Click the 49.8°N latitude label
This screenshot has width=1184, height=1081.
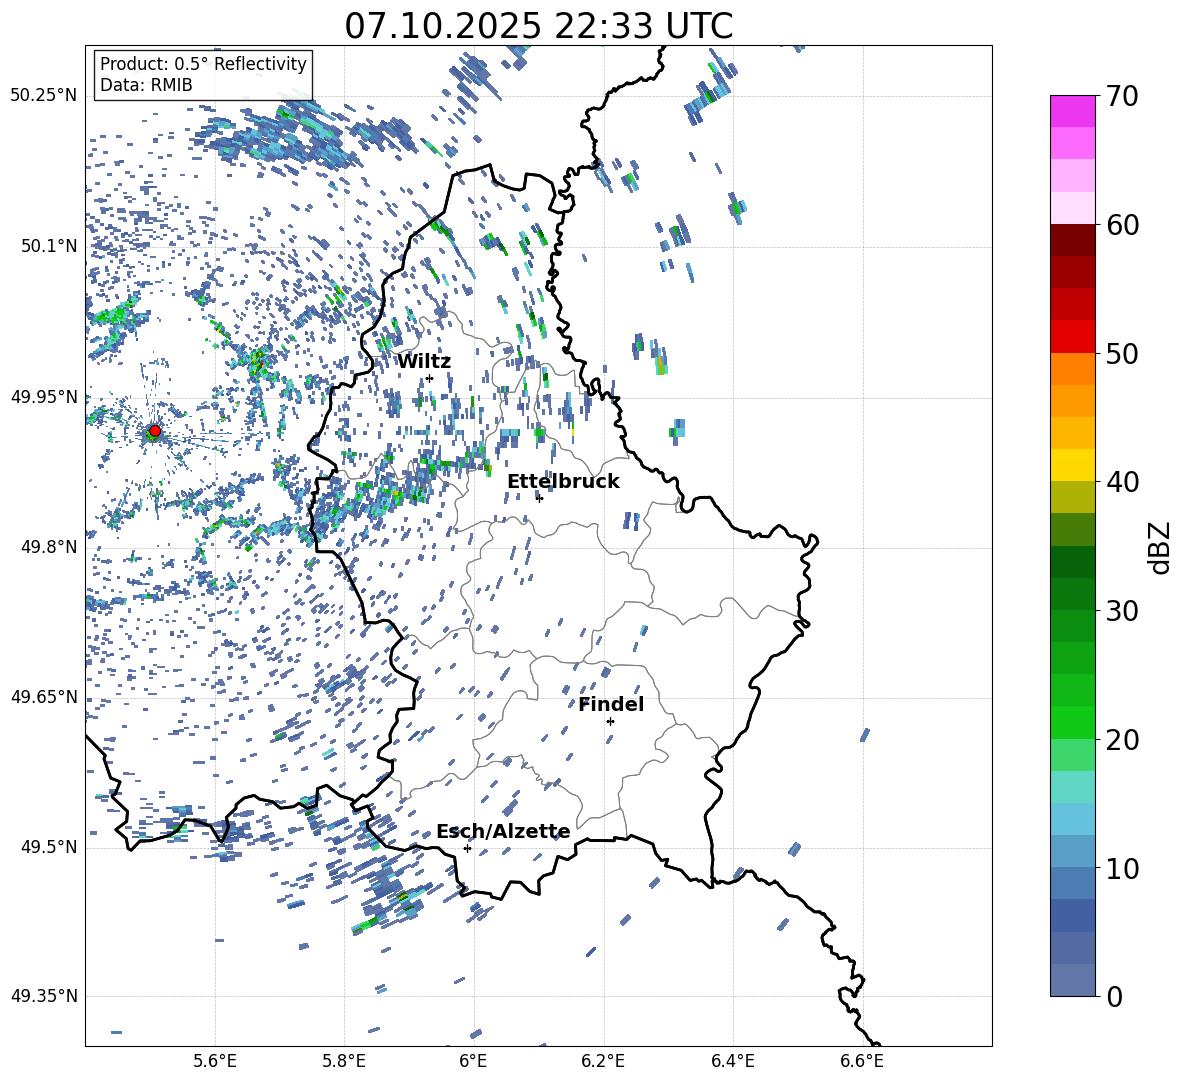coord(48,547)
